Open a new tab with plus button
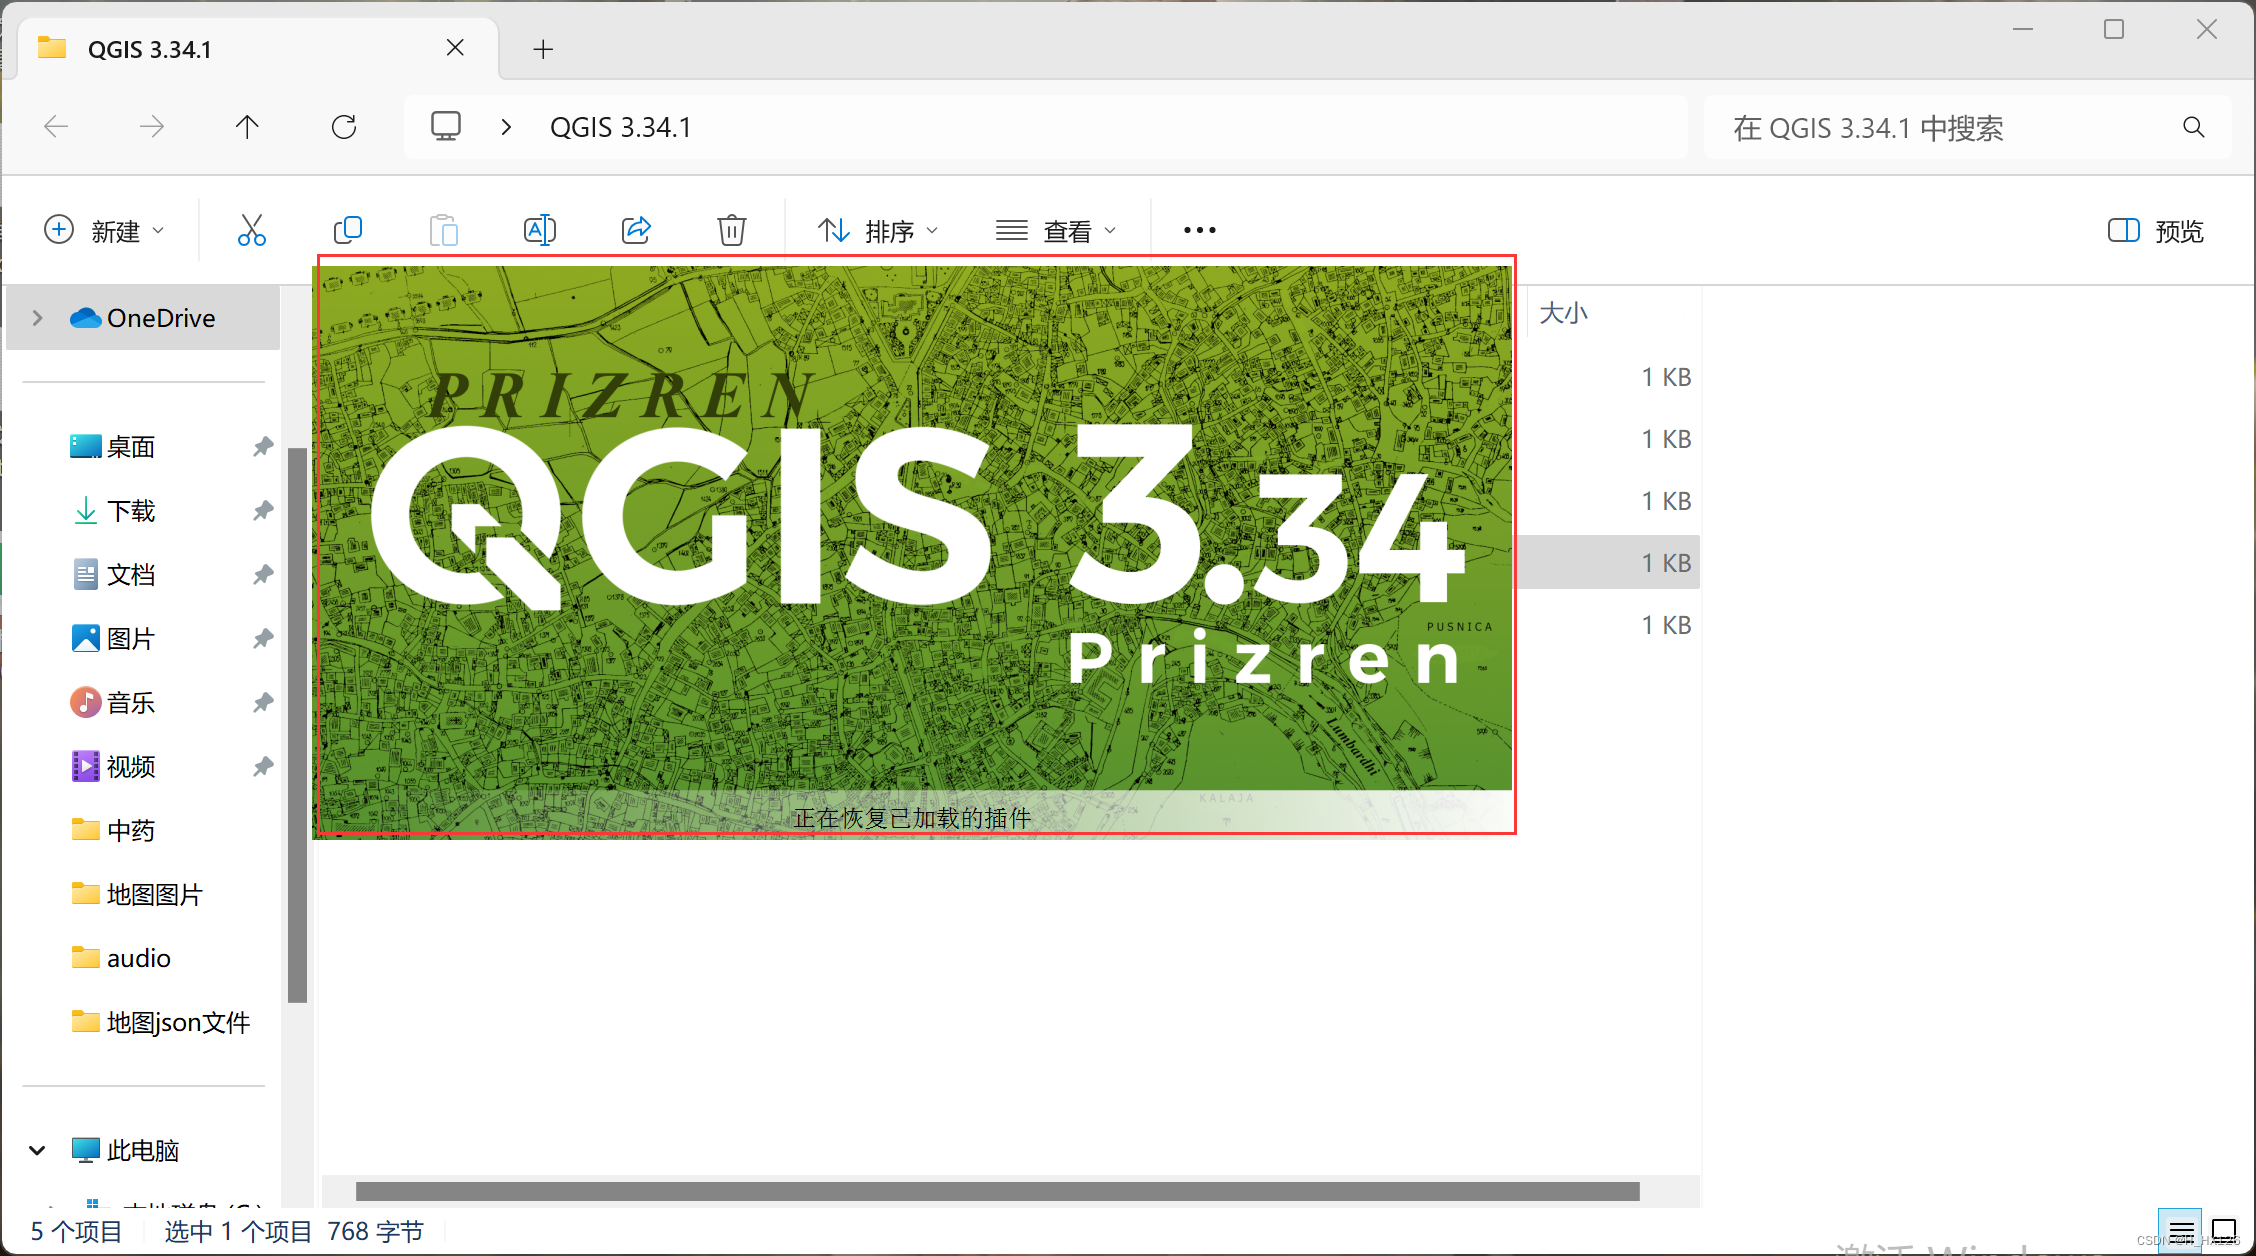 click(543, 49)
